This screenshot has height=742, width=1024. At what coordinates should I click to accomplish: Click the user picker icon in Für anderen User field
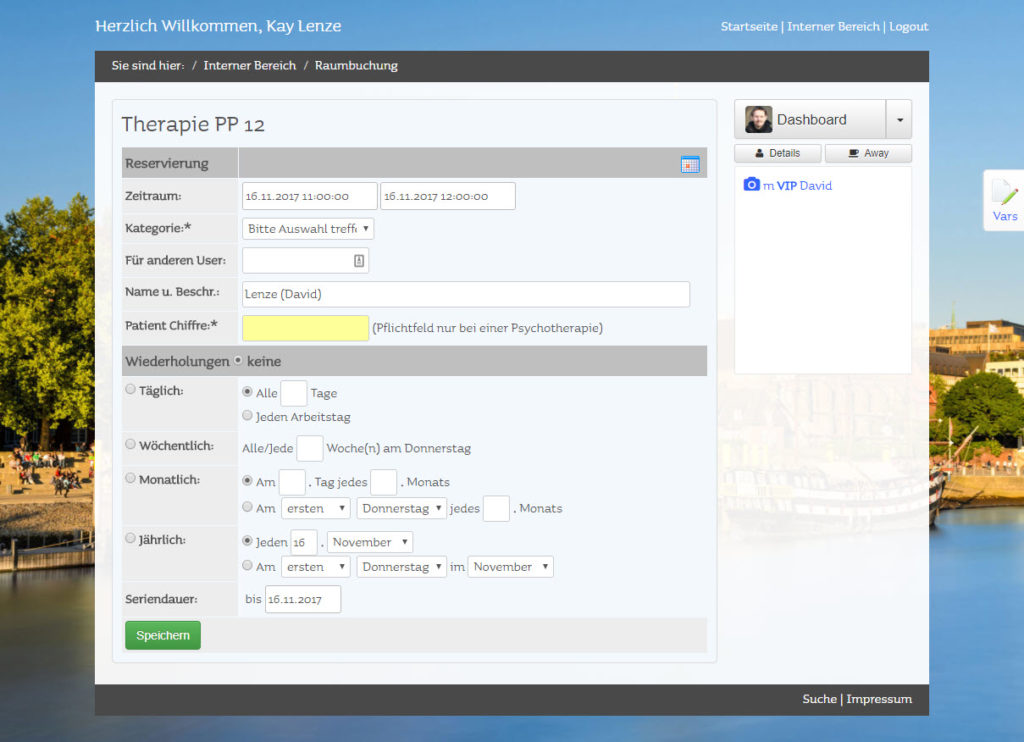(359, 261)
